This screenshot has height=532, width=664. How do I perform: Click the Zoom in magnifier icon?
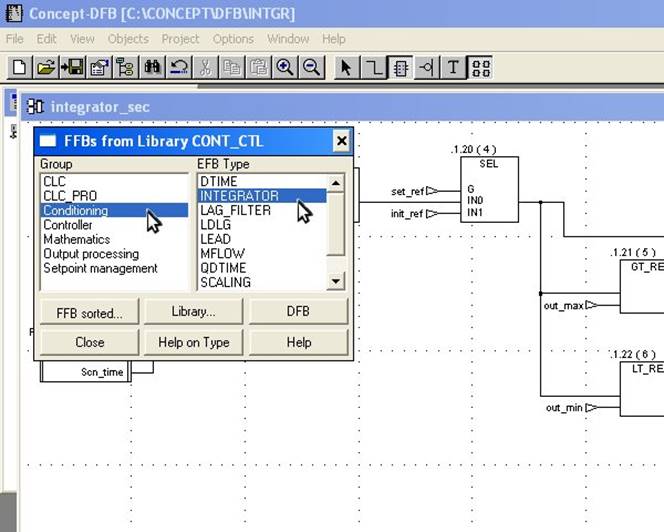pyautogui.click(x=285, y=67)
